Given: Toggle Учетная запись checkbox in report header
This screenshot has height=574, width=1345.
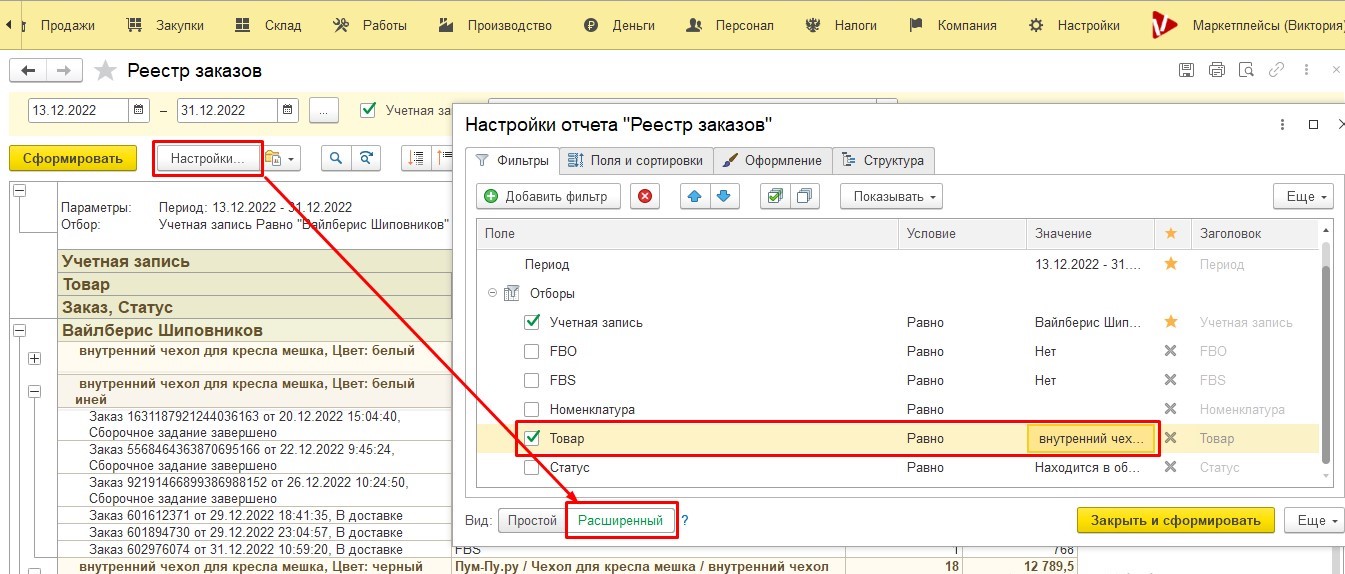Looking at the screenshot, I should pos(368,109).
